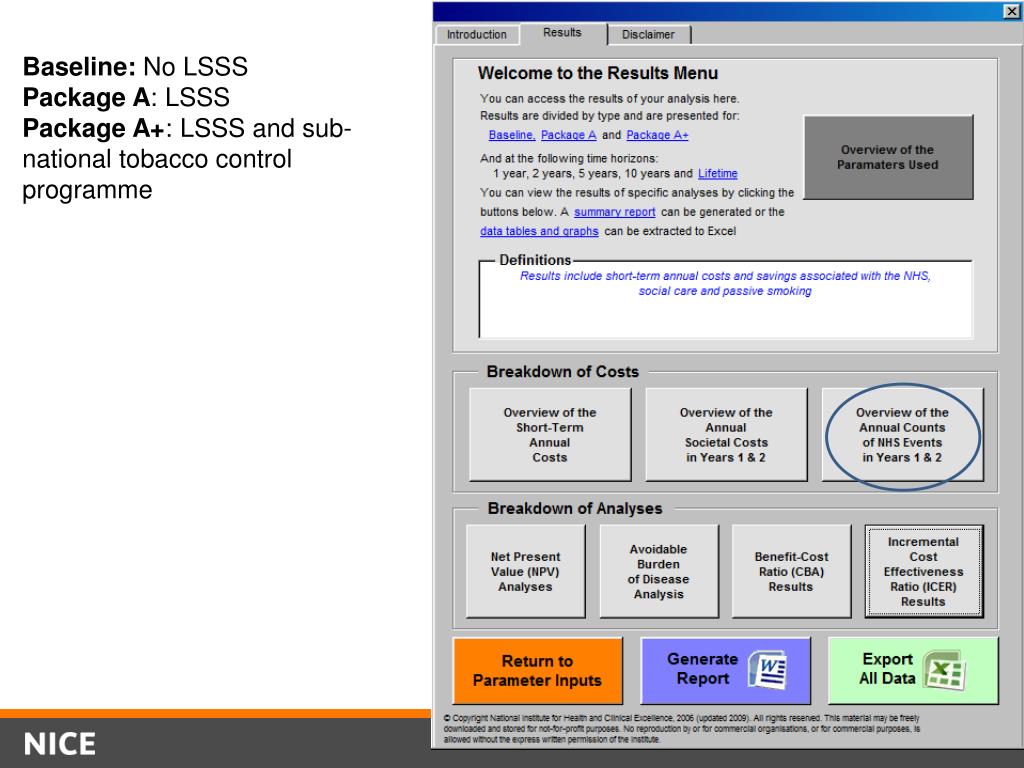Viewport: 1024px width, 768px height.
Task: Select the Results tab
Action: click(x=562, y=33)
